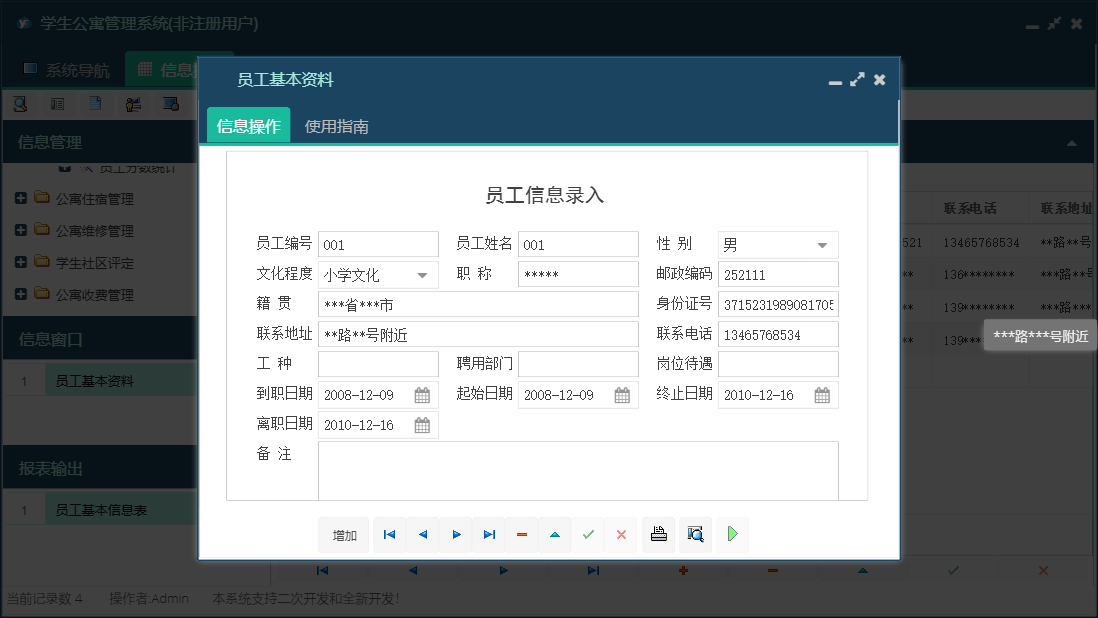Click the first-record navigation icon
The height and width of the screenshot is (618, 1098).
click(389, 535)
